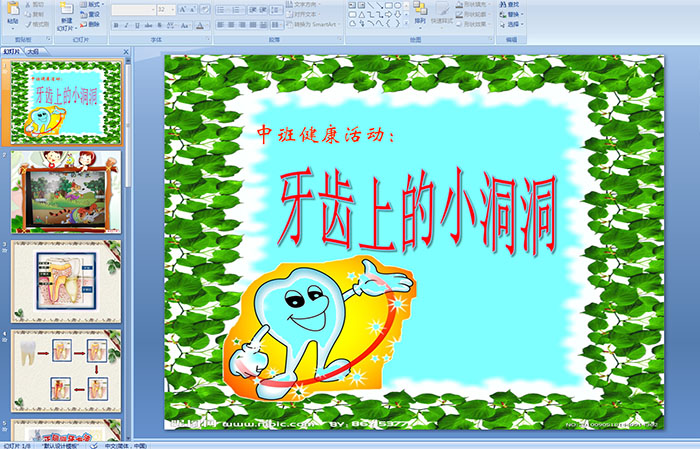Open the Align Text (对齐文本) dropdown
Screen dimensions: 700x449
pyautogui.click(x=305, y=14)
